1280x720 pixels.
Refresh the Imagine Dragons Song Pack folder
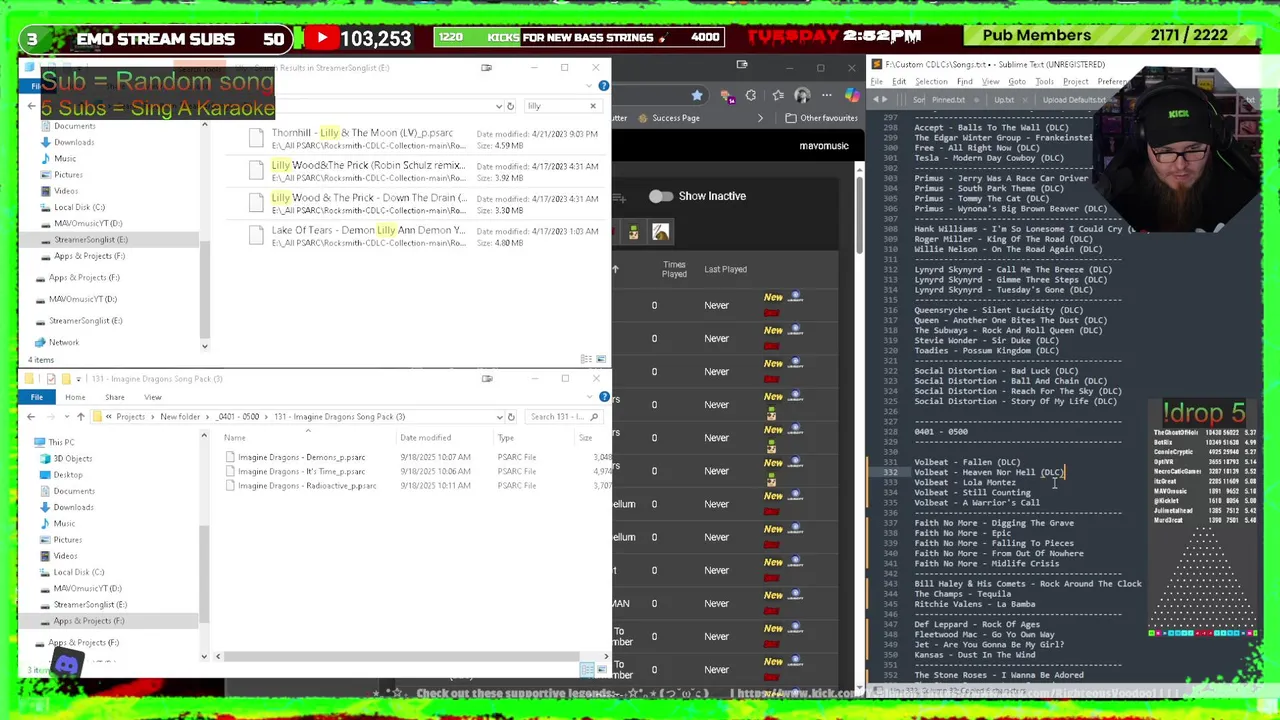[510, 417]
